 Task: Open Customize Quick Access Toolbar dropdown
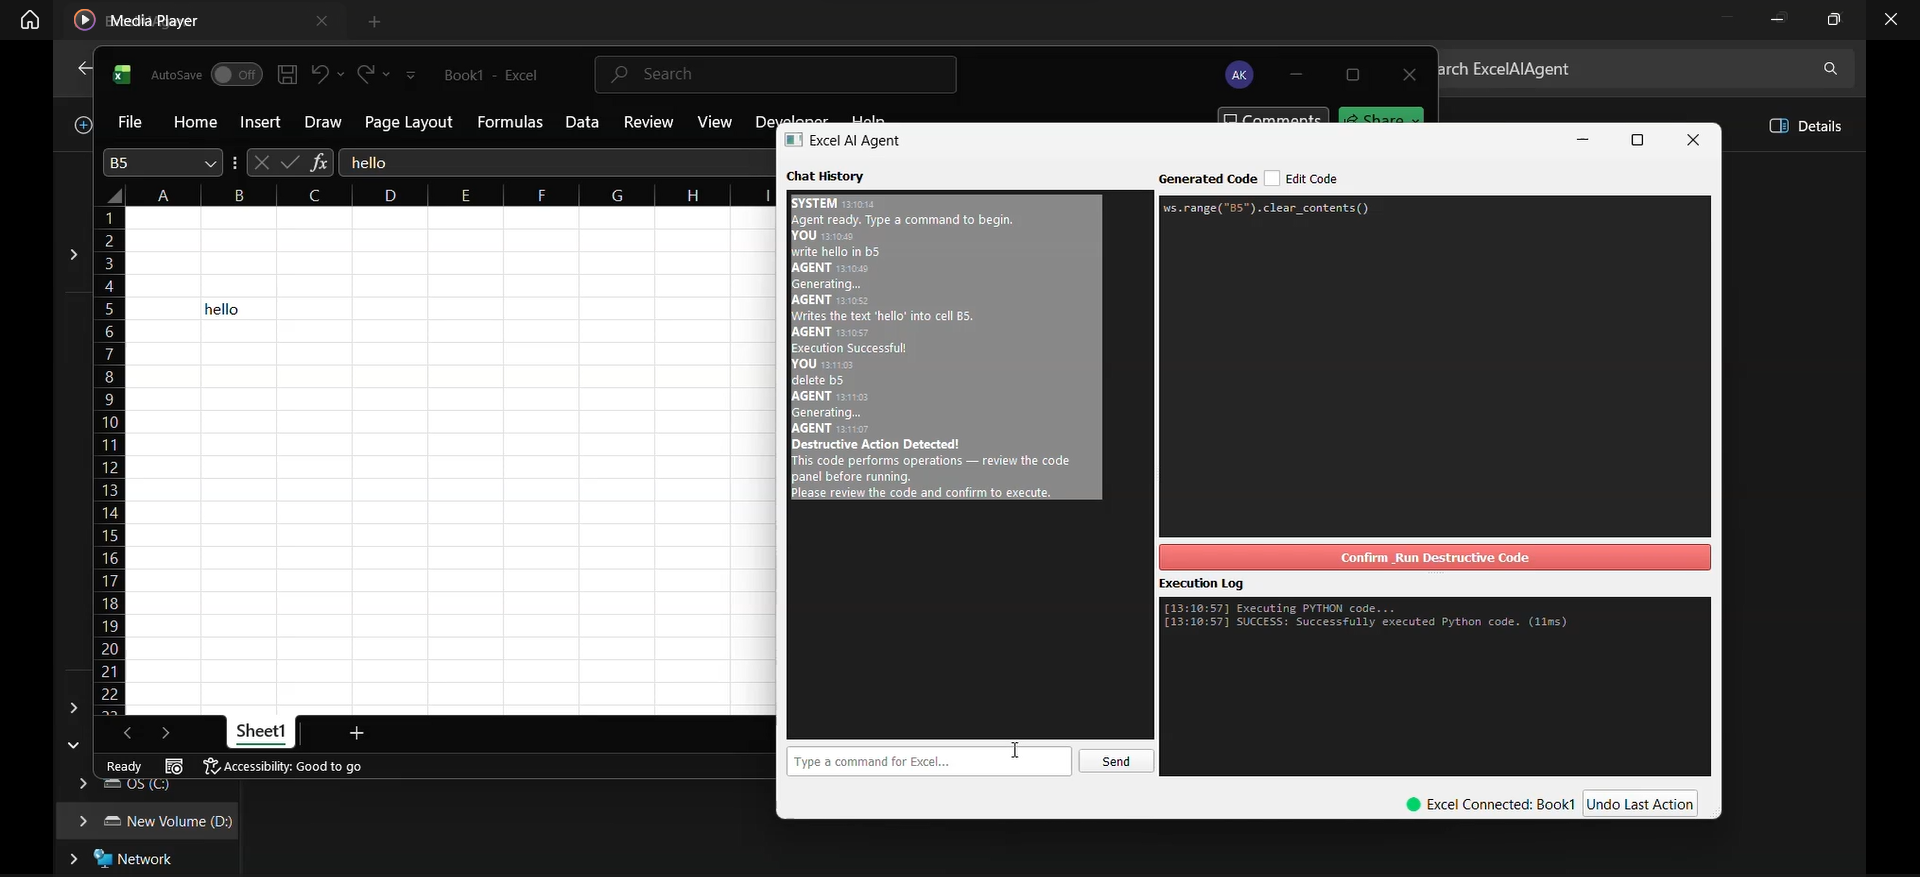point(411,75)
